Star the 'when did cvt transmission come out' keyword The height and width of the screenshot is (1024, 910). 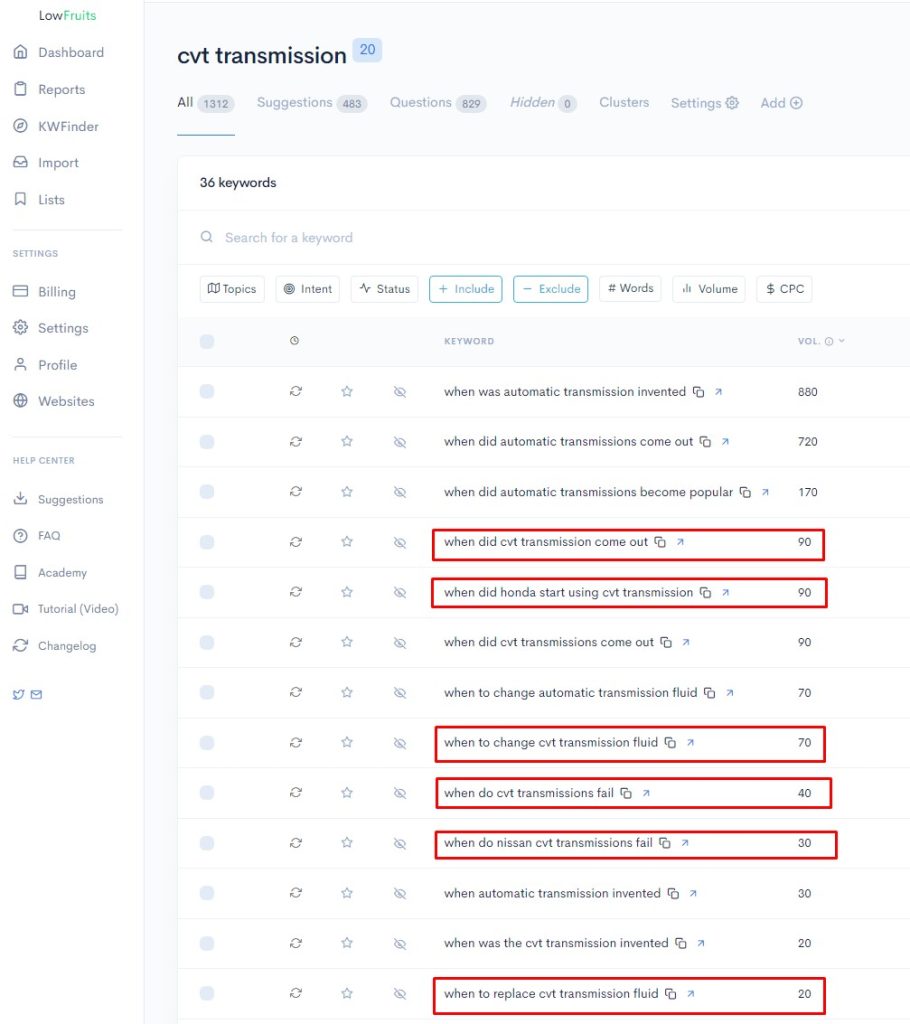tap(347, 542)
